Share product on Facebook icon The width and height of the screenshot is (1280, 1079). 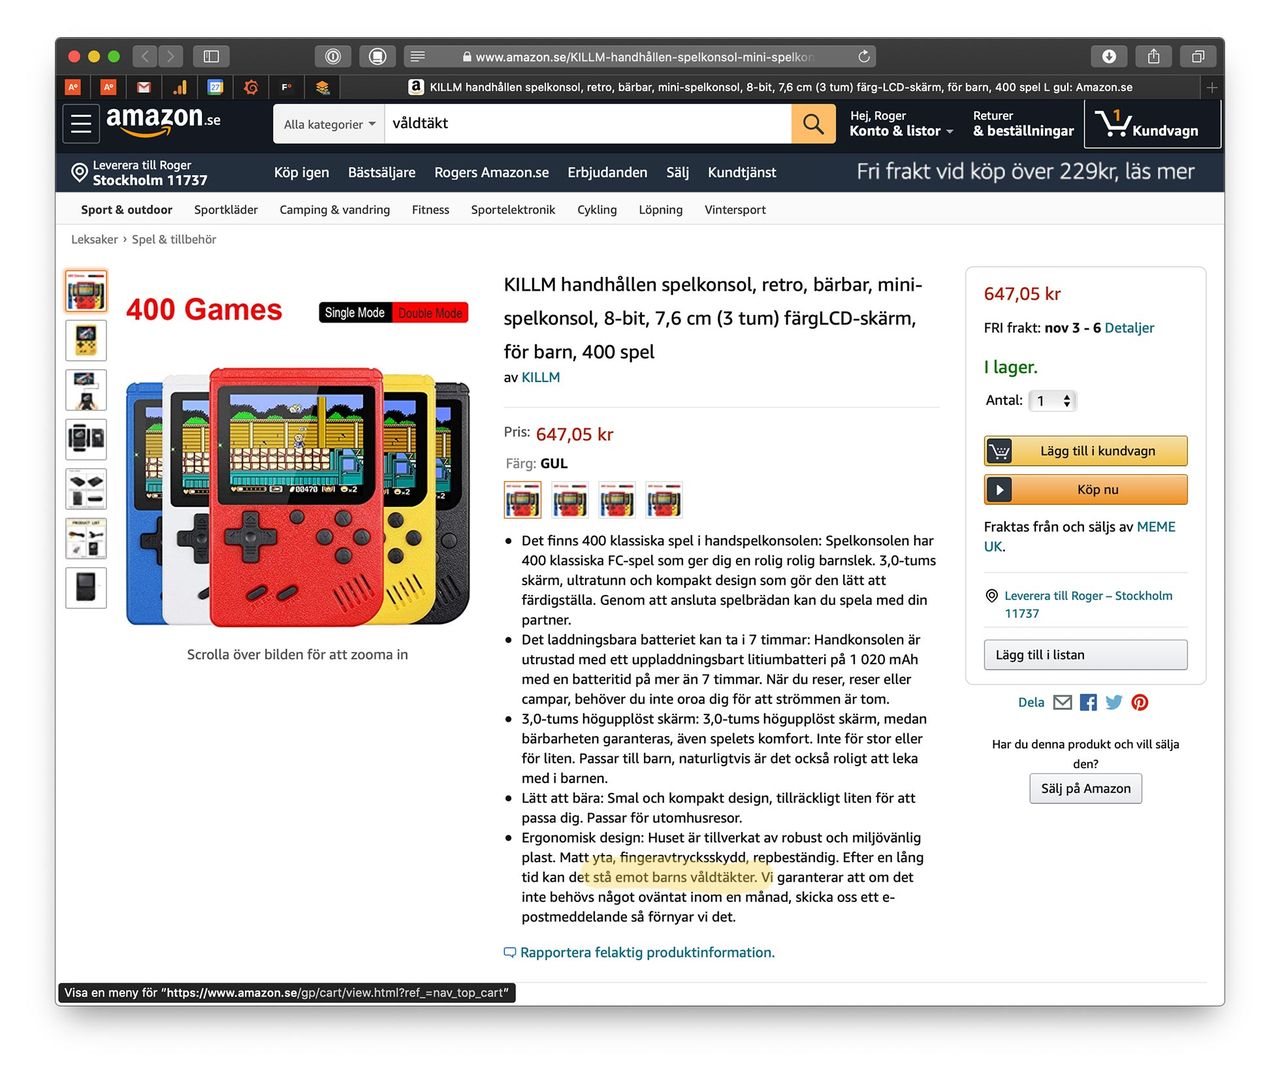[1088, 702]
